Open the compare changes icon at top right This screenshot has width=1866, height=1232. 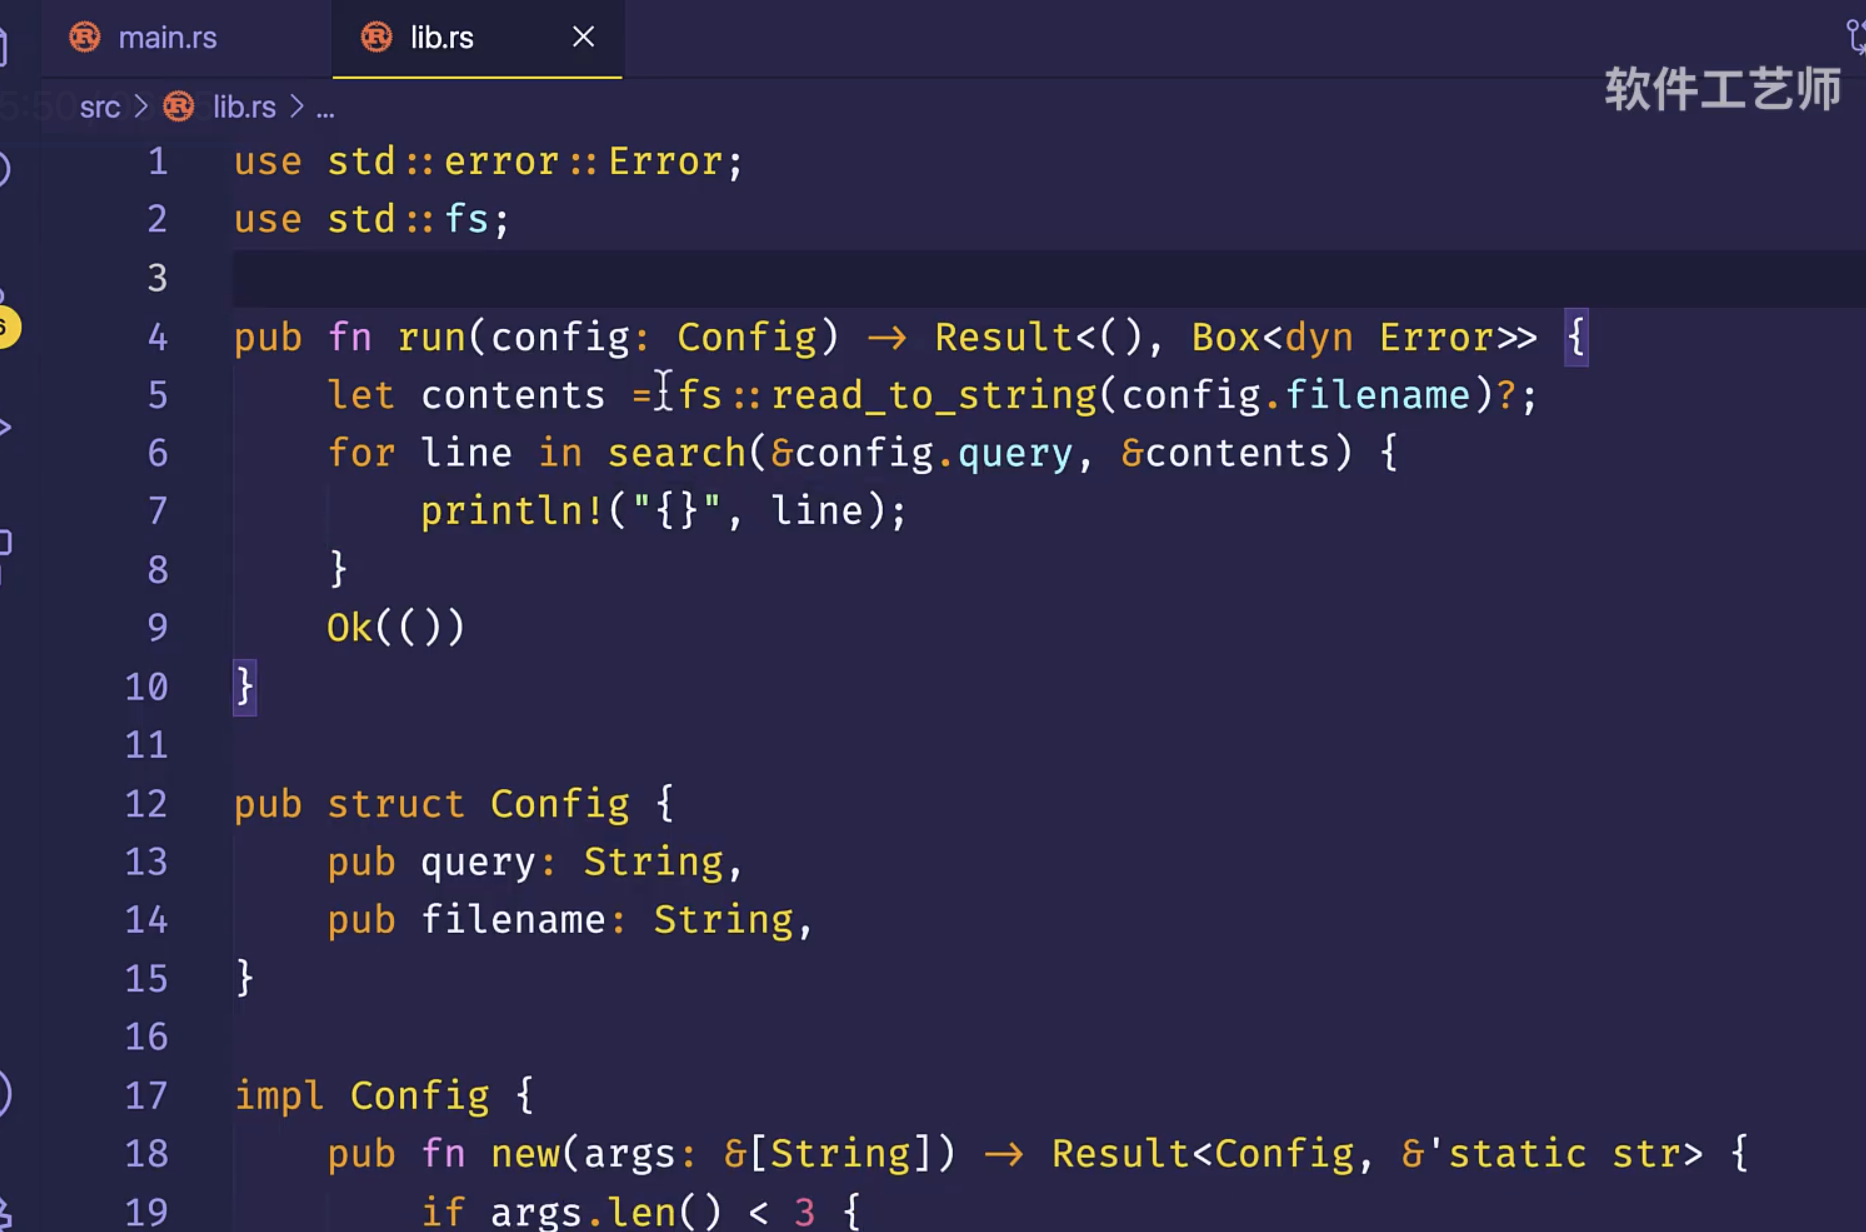tap(1856, 38)
